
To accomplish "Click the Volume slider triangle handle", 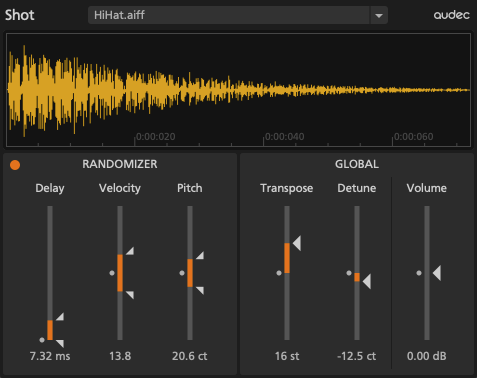I will [437, 273].
